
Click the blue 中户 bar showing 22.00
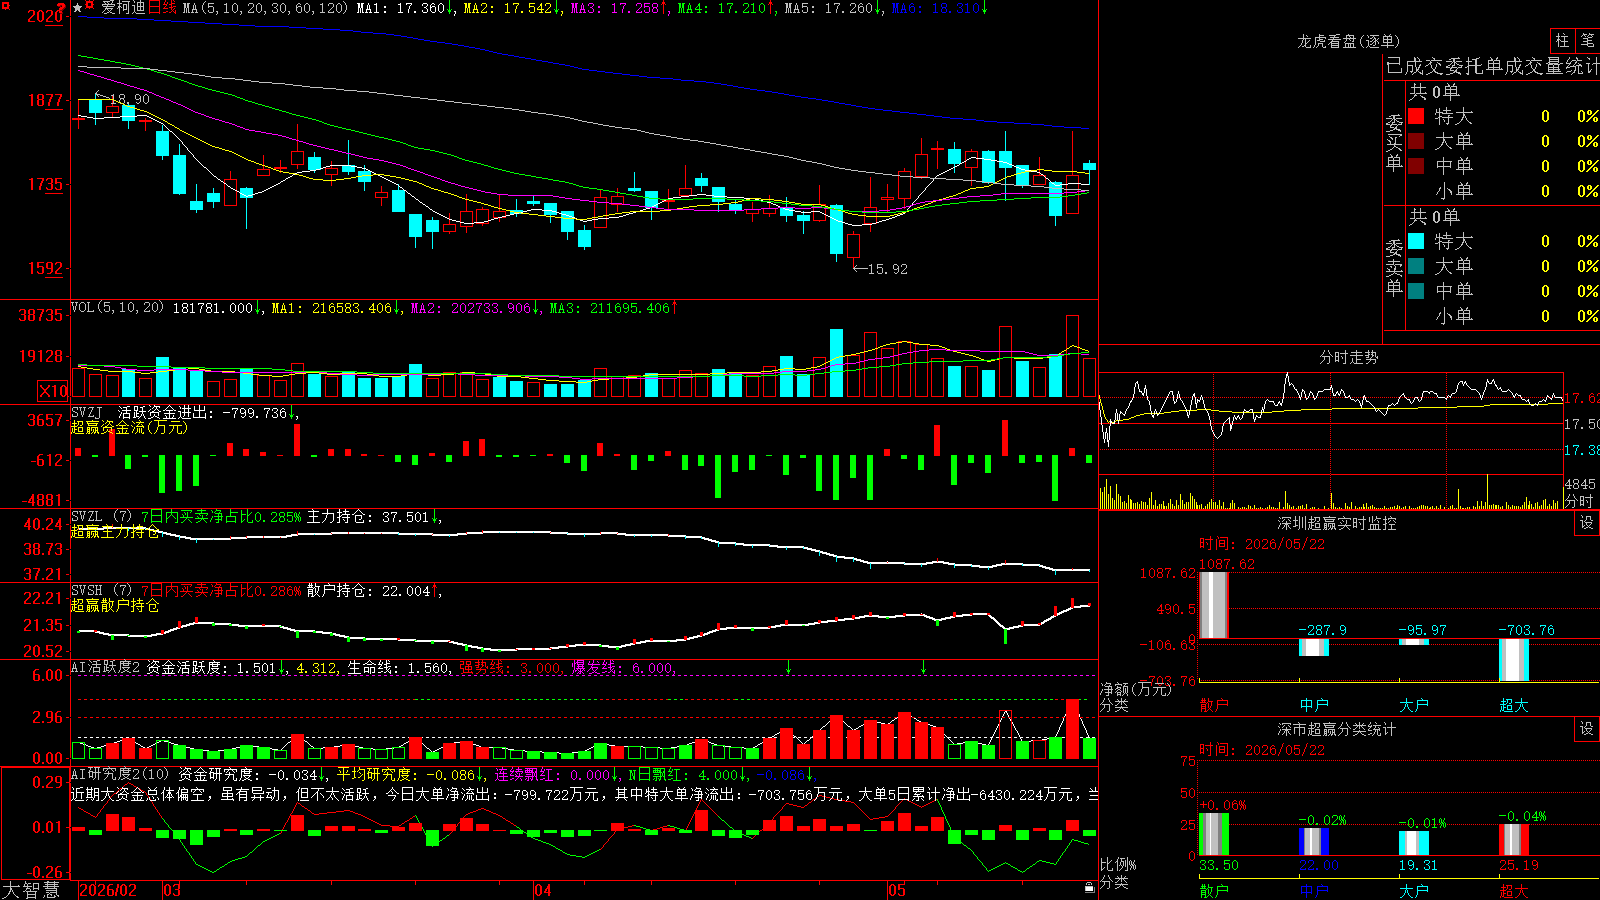point(1314,842)
